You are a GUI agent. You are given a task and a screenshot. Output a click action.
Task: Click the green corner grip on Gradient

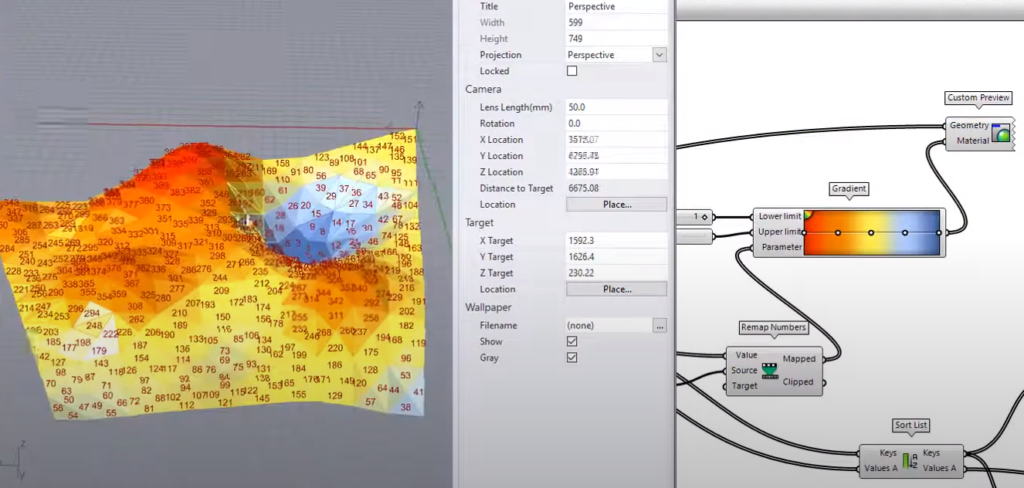pyautogui.click(x=808, y=214)
